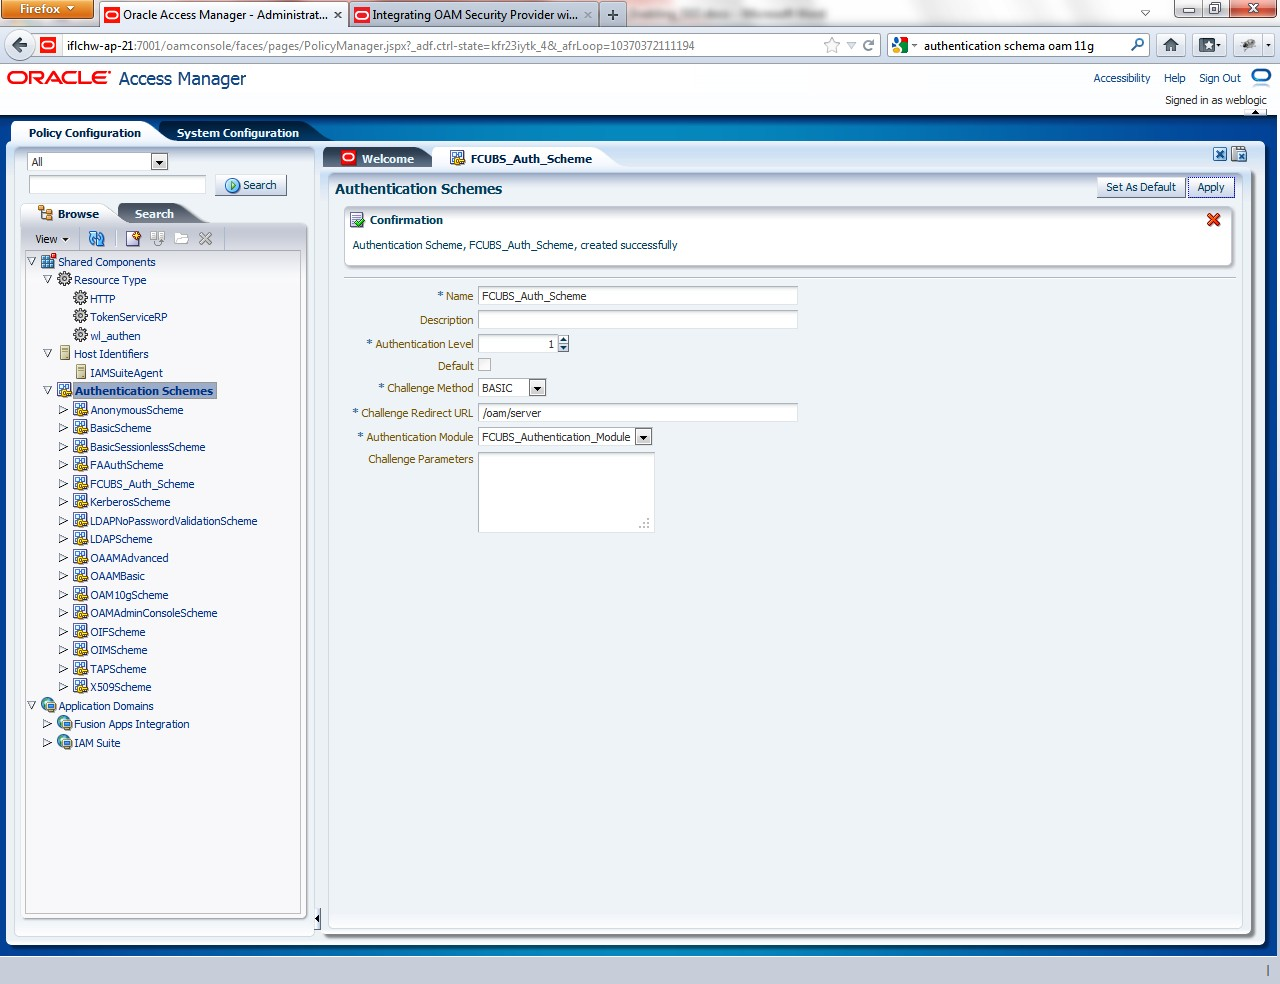Click the Refresh icon in Browse toolbar
Viewport: 1280px width, 984px height.
pos(97,239)
